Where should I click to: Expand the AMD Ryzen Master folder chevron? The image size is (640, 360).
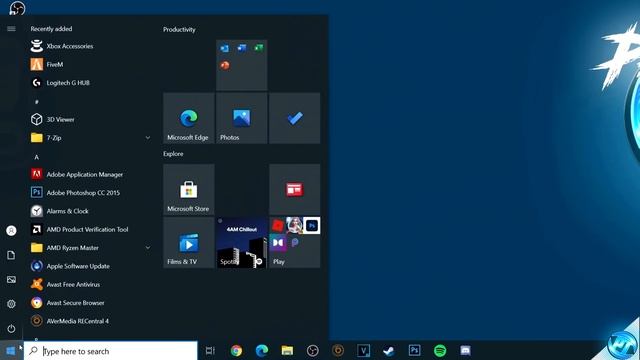click(148, 248)
